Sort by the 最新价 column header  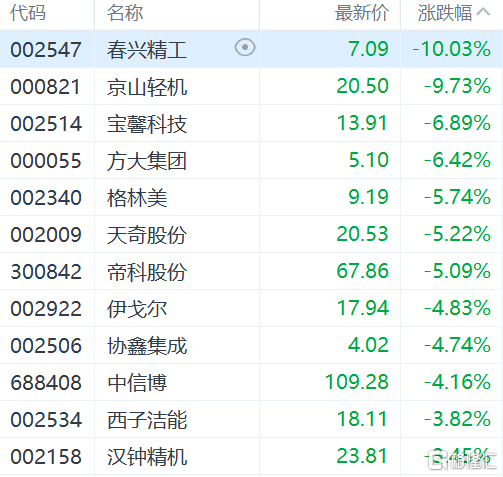click(362, 13)
